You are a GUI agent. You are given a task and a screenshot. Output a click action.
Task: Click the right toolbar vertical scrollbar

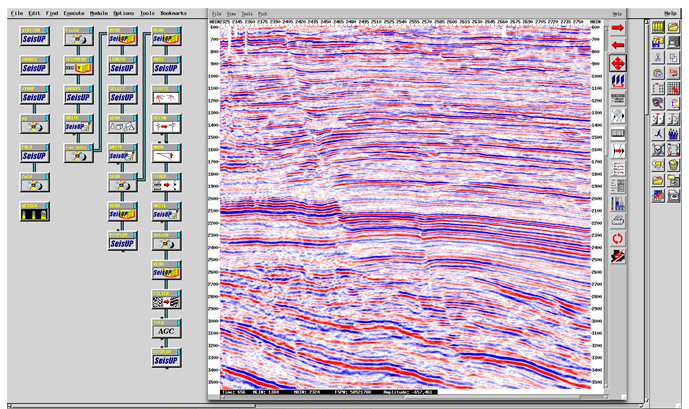pos(647,211)
